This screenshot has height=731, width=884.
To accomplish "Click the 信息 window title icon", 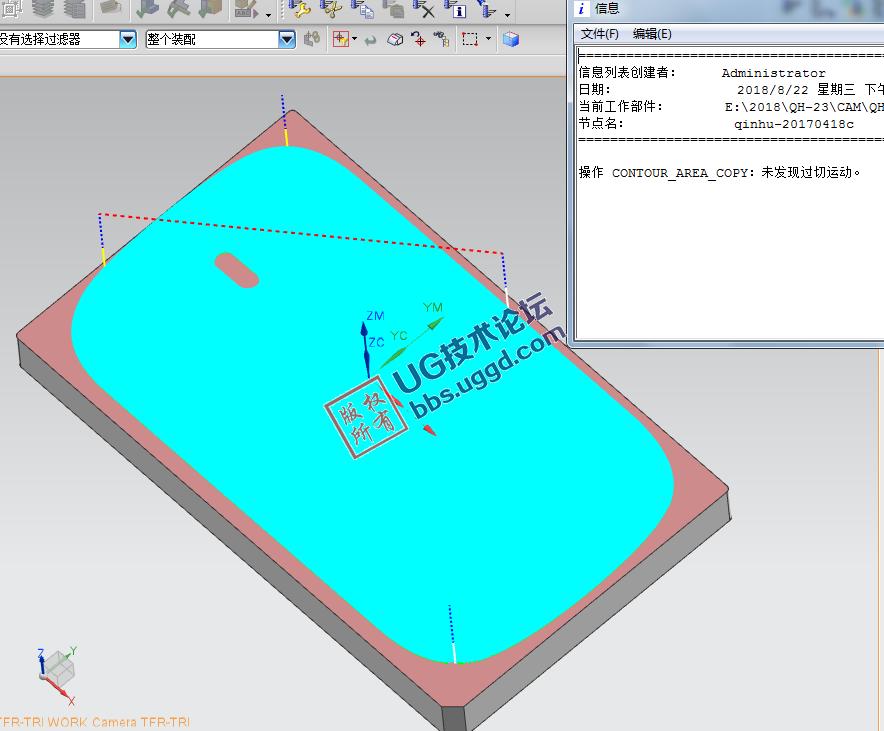I will click(581, 8).
